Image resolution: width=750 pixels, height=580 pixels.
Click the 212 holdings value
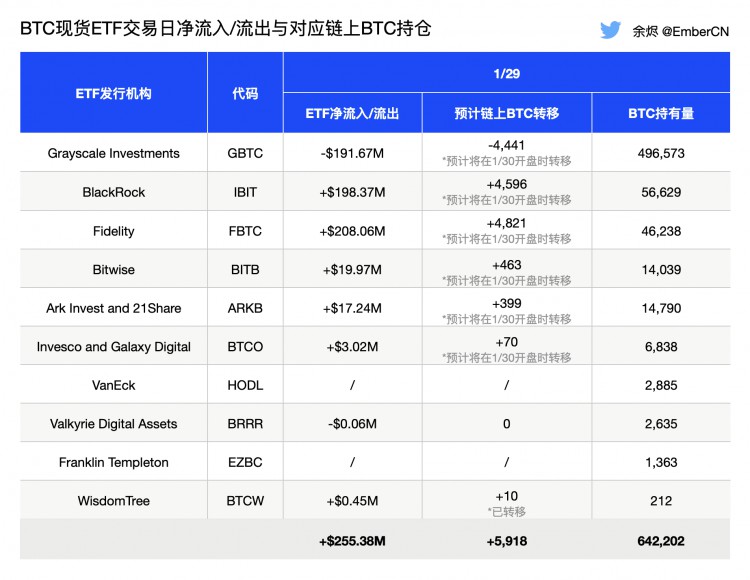tap(661, 501)
